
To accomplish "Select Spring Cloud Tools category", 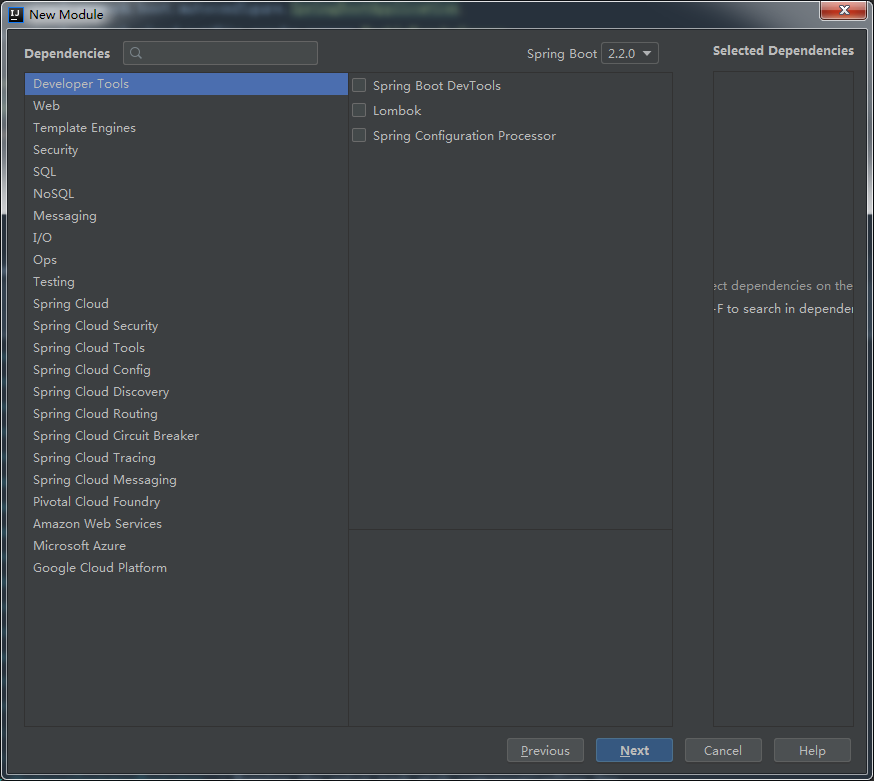I will (186, 348).
